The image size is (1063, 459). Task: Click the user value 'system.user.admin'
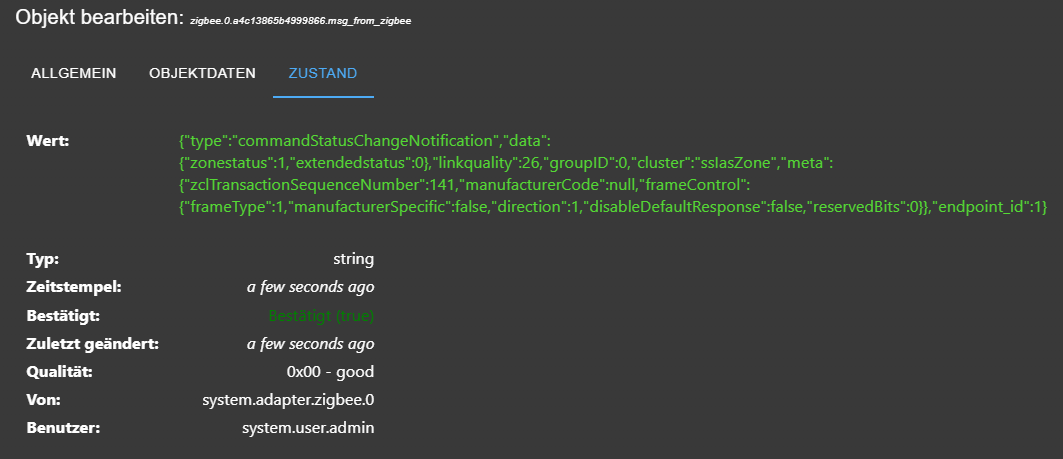point(308,428)
